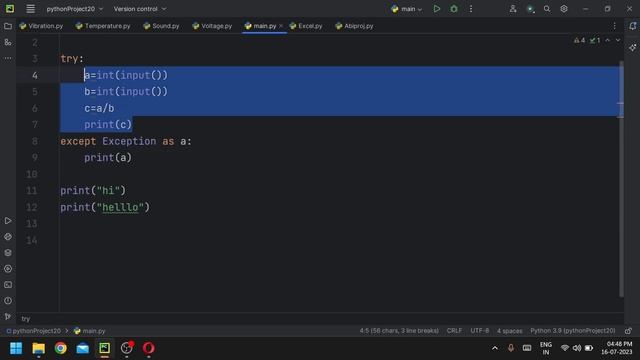
Task: Run main with the green play icon
Action: pos(437,9)
